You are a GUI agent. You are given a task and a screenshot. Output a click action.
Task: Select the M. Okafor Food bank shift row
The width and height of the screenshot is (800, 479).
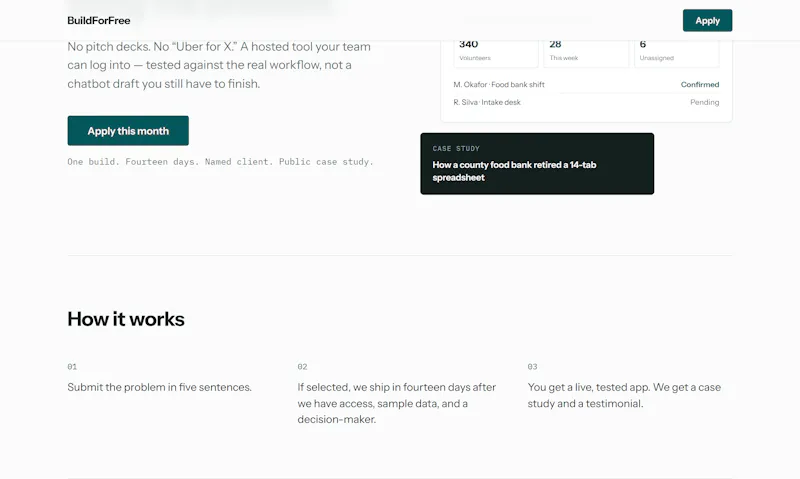586,85
